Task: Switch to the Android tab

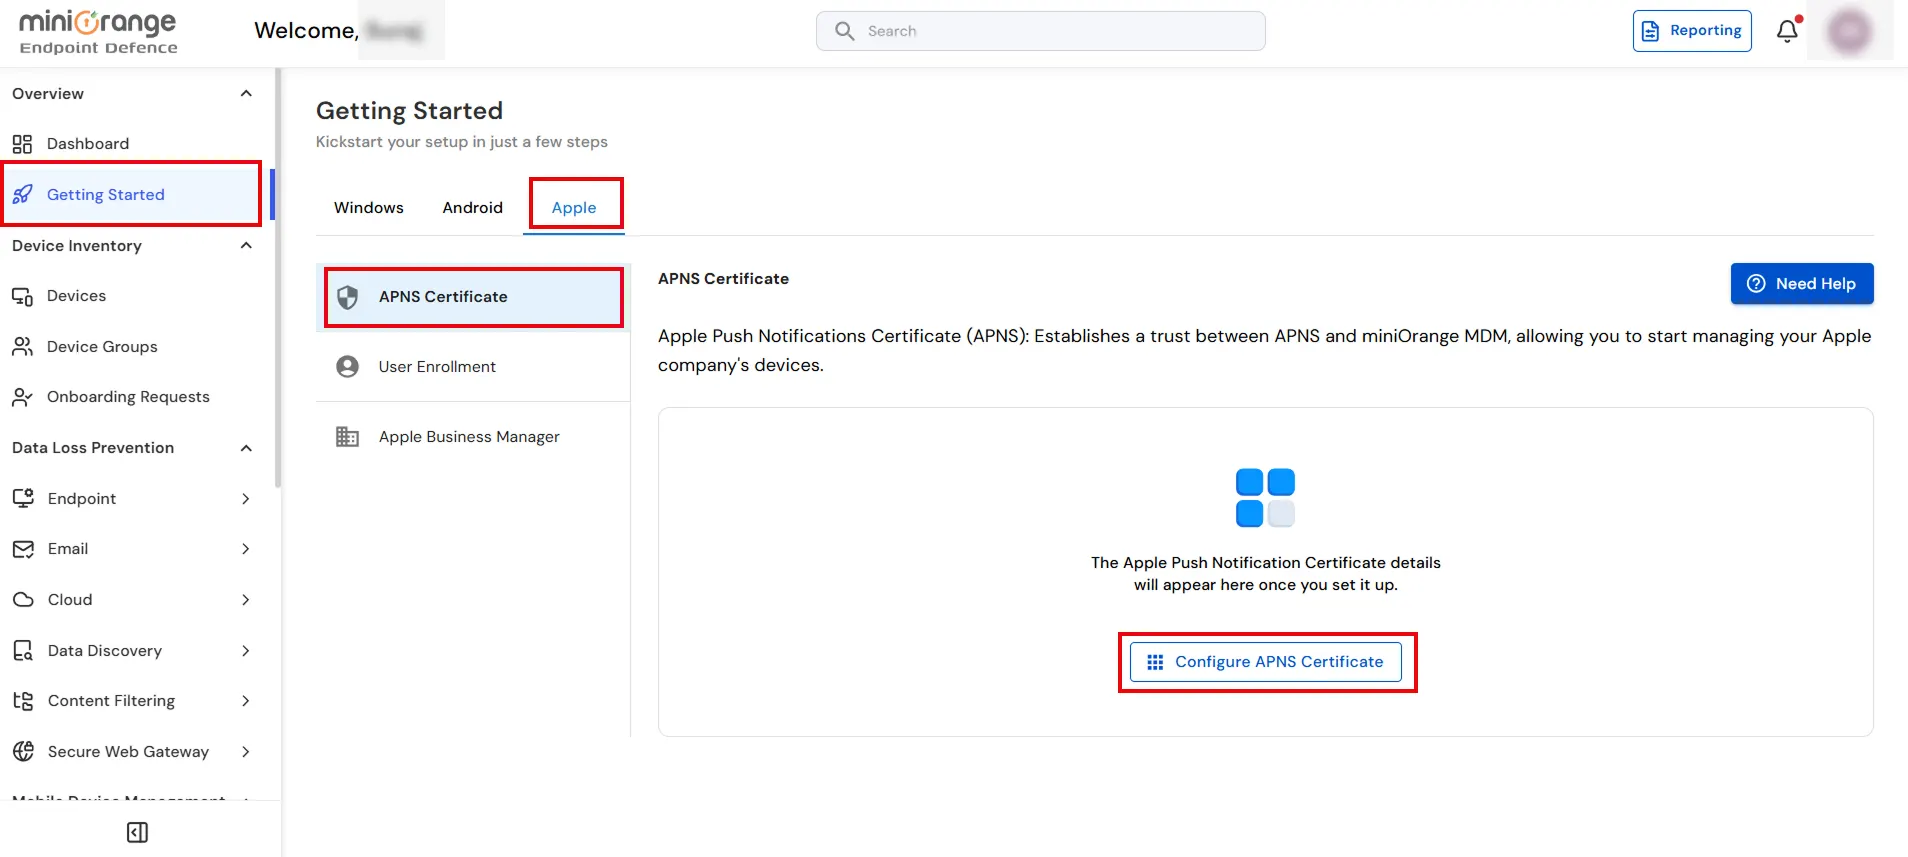Action: (x=473, y=208)
